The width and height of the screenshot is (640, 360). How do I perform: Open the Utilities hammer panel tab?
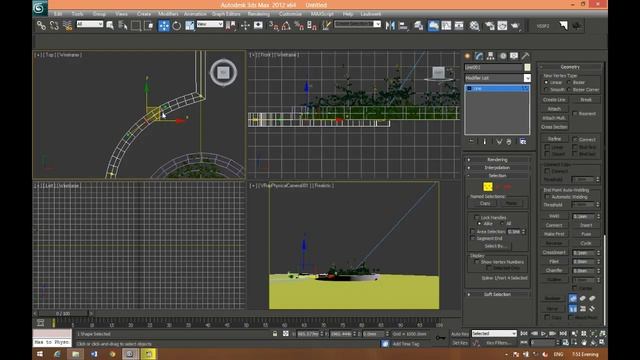(525, 56)
